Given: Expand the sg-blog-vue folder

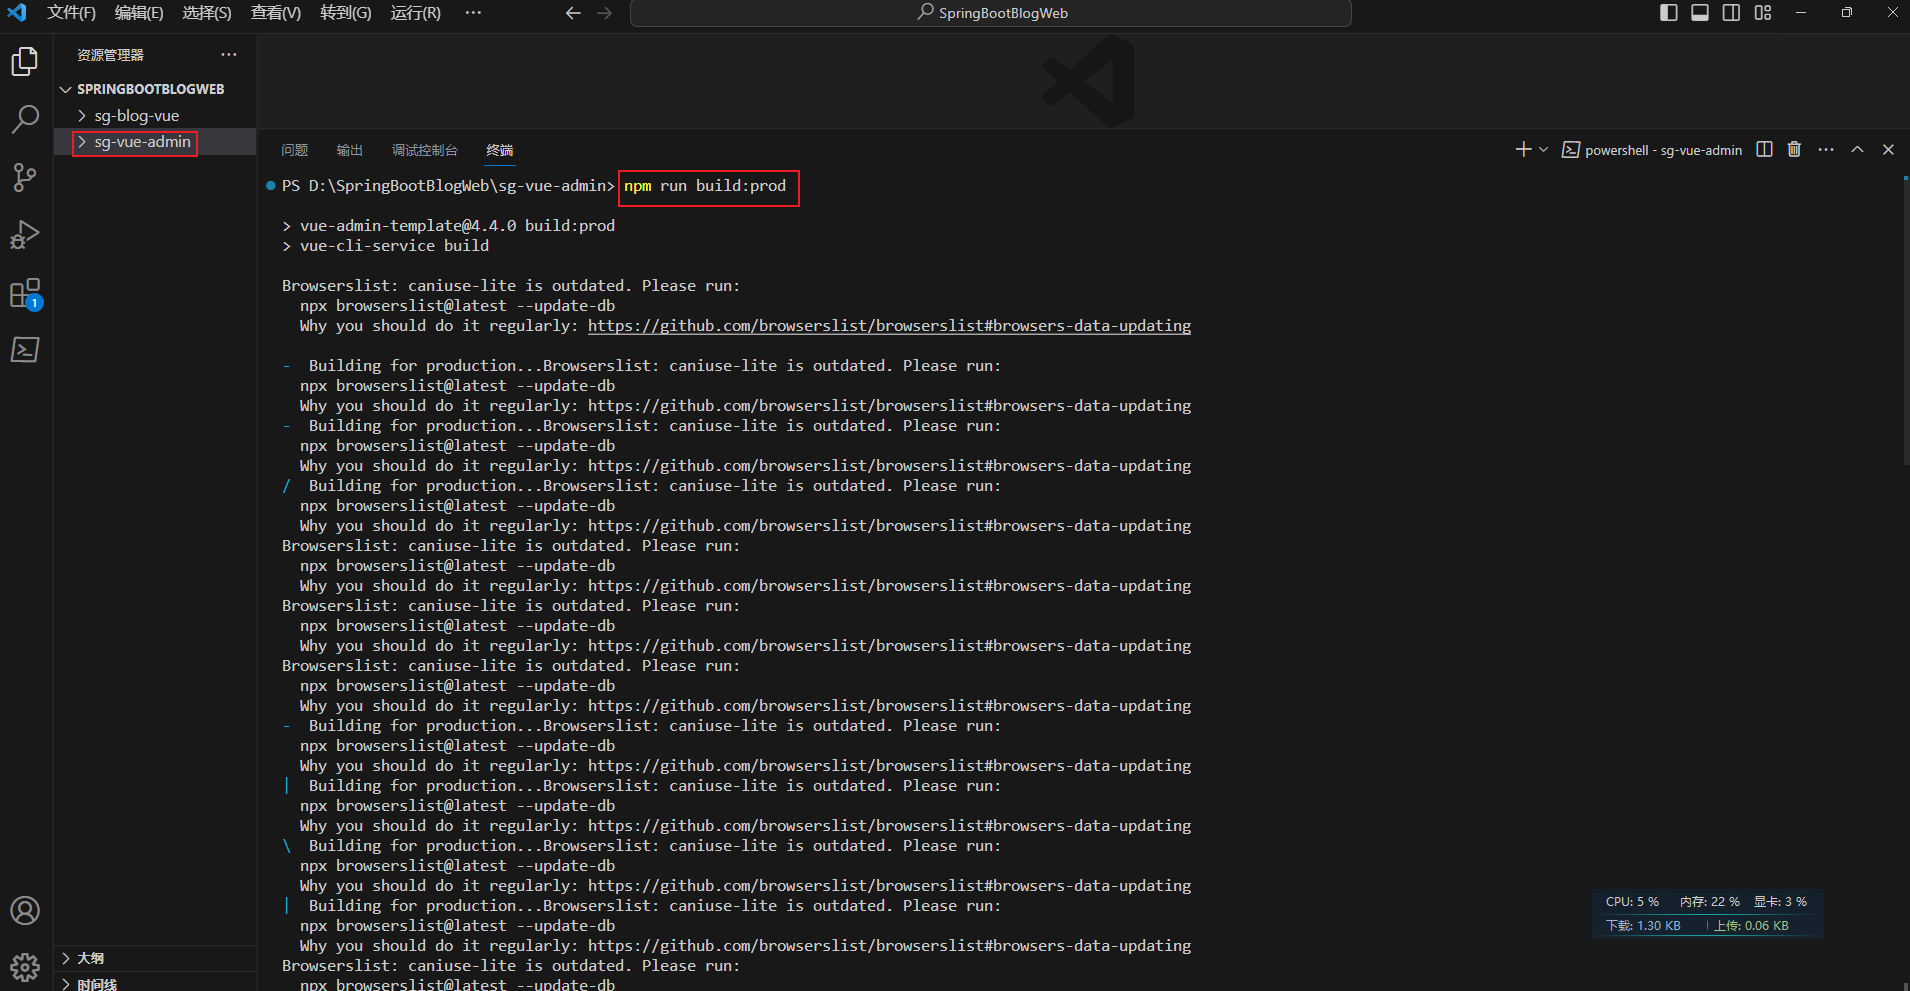Looking at the screenshot, I should tap(155, 116).
